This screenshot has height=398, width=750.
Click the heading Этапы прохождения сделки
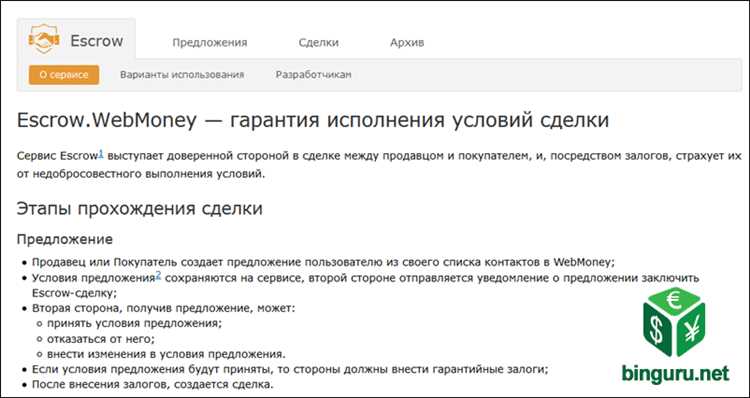tap(140, 209)
